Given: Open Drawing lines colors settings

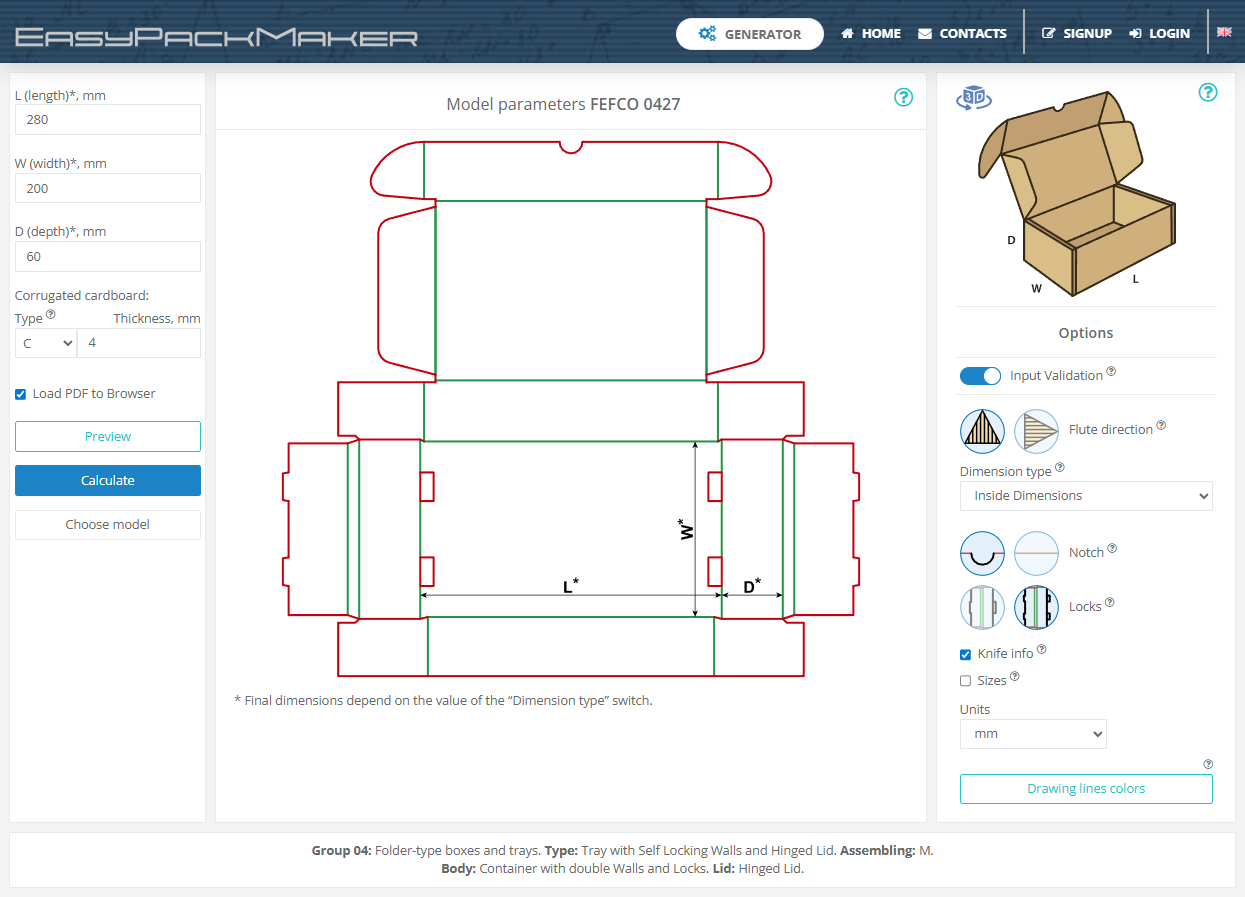Looking at the screenshot, I should pos(1086,789).
